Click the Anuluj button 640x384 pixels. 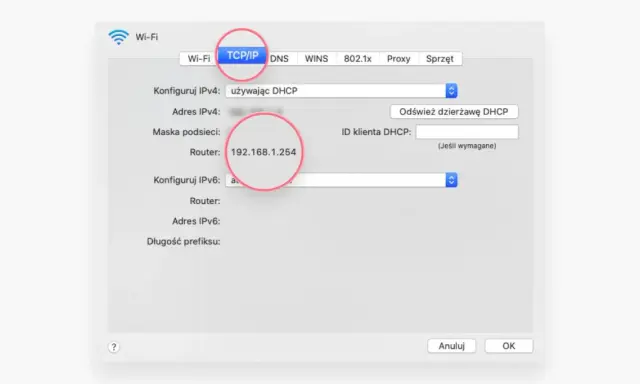coord(451,346)
